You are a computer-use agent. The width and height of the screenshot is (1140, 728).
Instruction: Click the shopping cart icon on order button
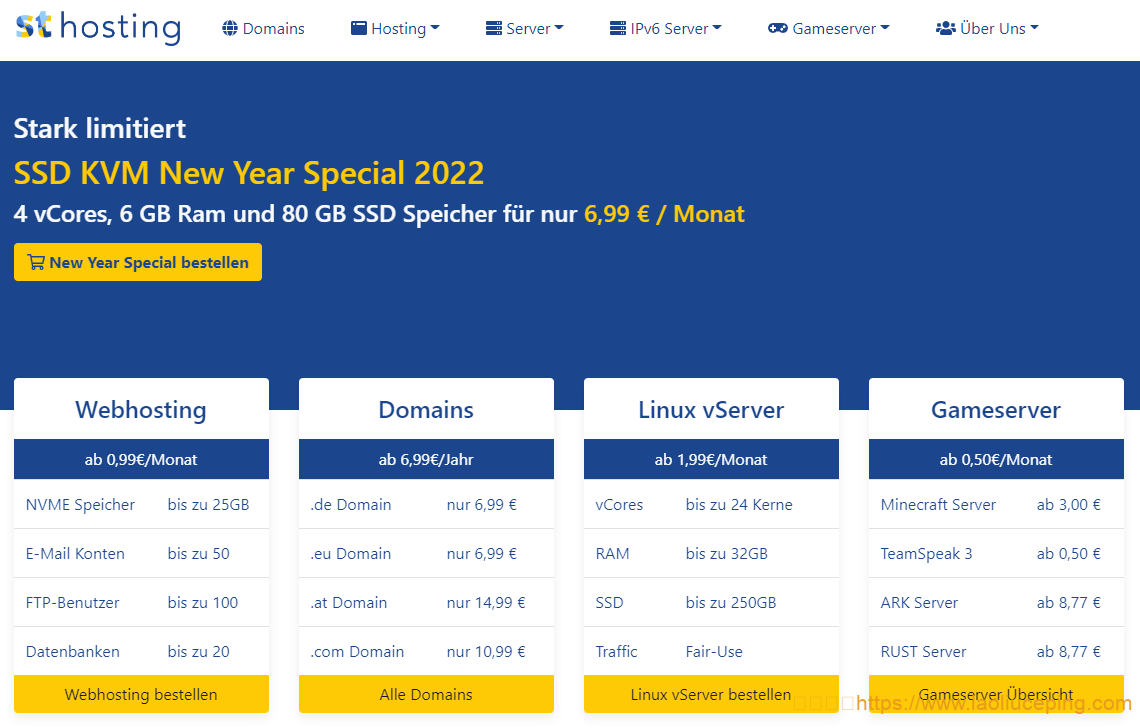(x=36, y=262)
